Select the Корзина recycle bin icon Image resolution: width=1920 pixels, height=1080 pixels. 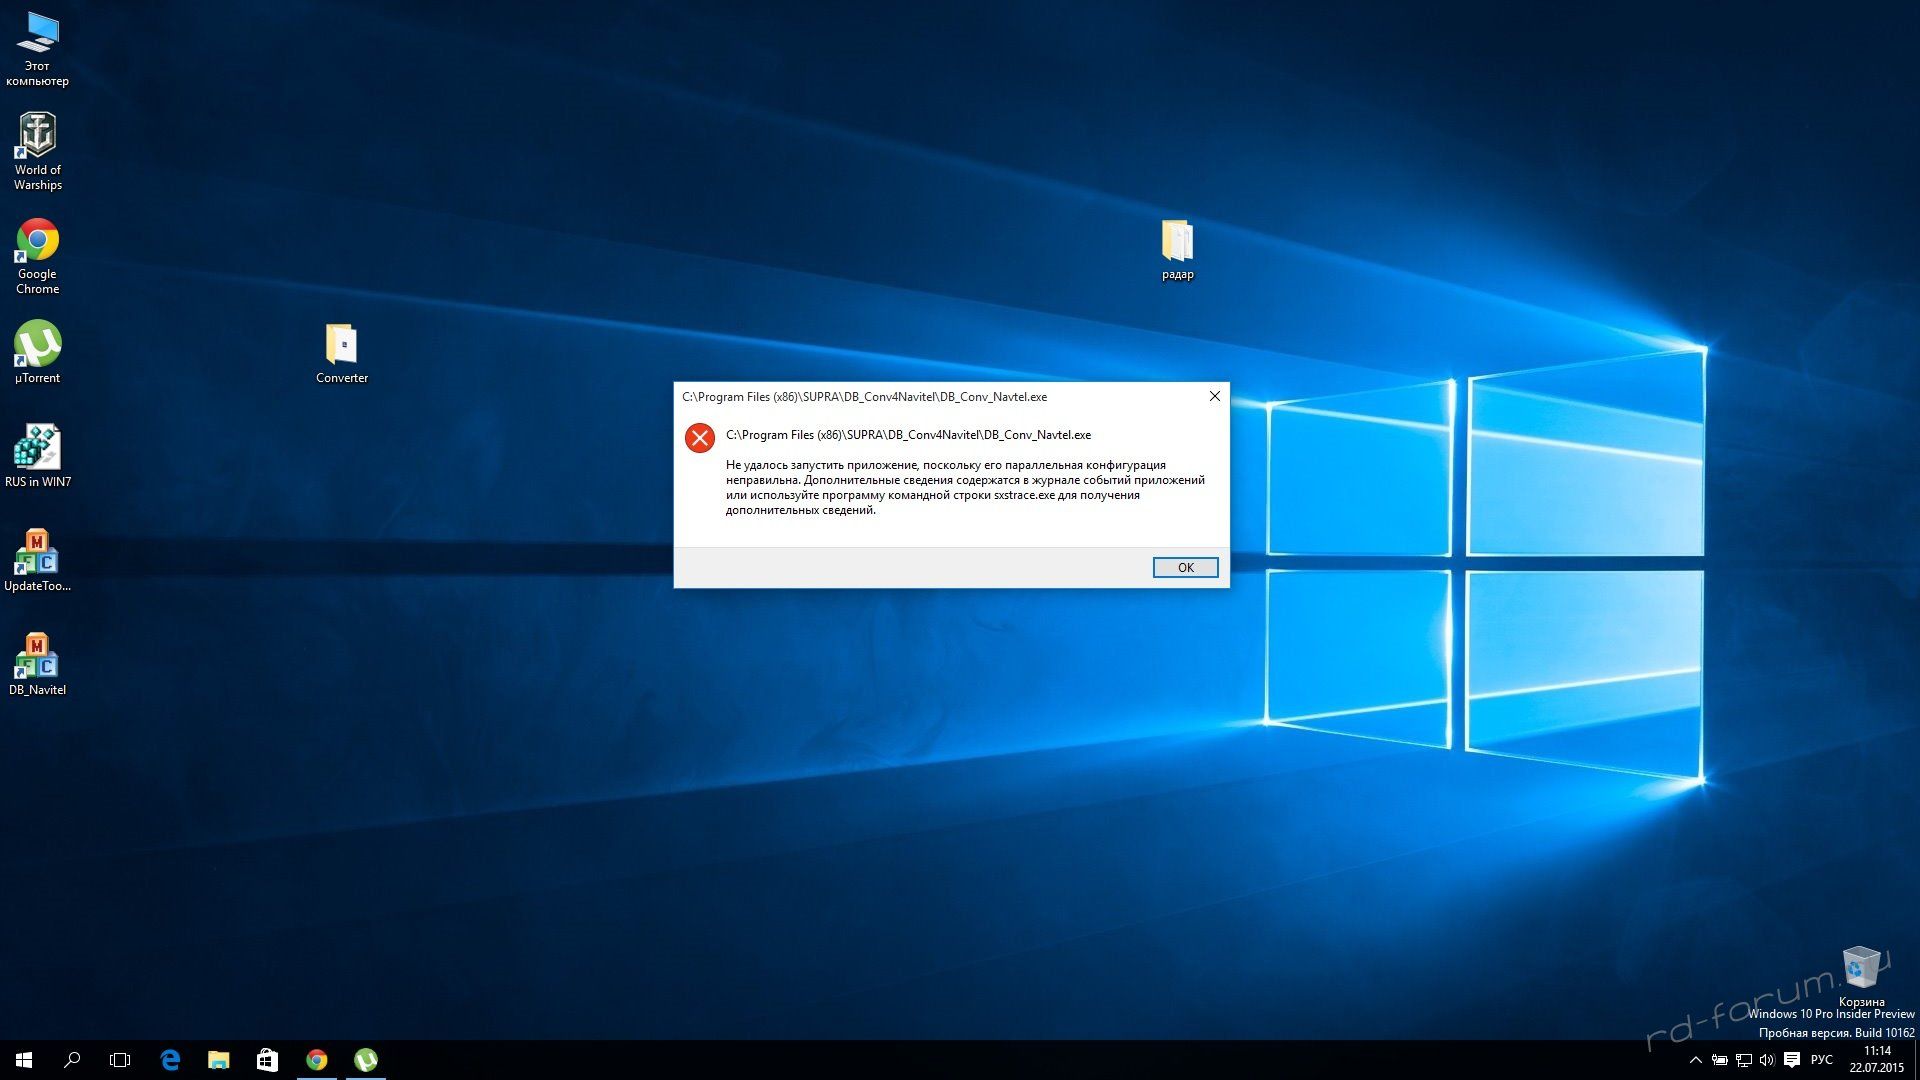pos(1861,977)
